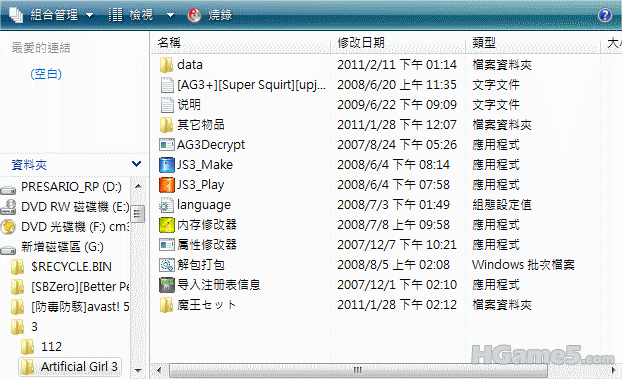
Task: Select the AG3Decrypt program icon
Action: 167,145
